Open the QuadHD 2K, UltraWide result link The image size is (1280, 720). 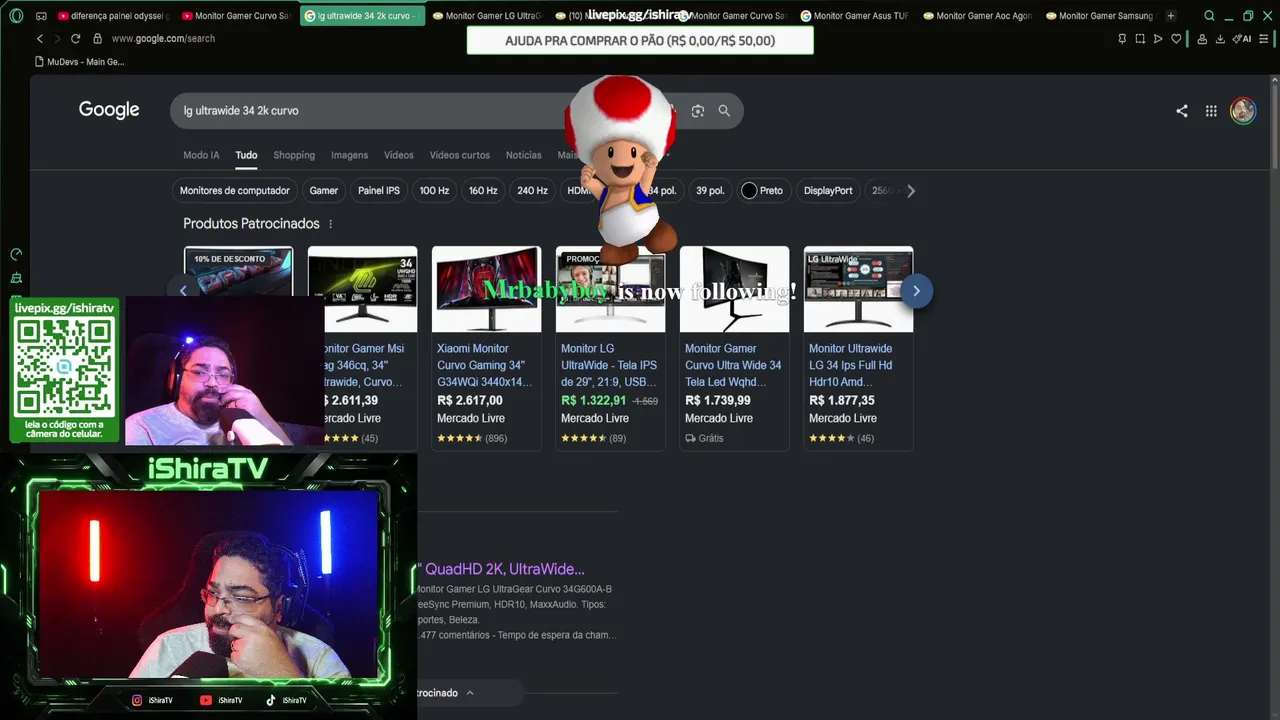[x=502, y=569]
